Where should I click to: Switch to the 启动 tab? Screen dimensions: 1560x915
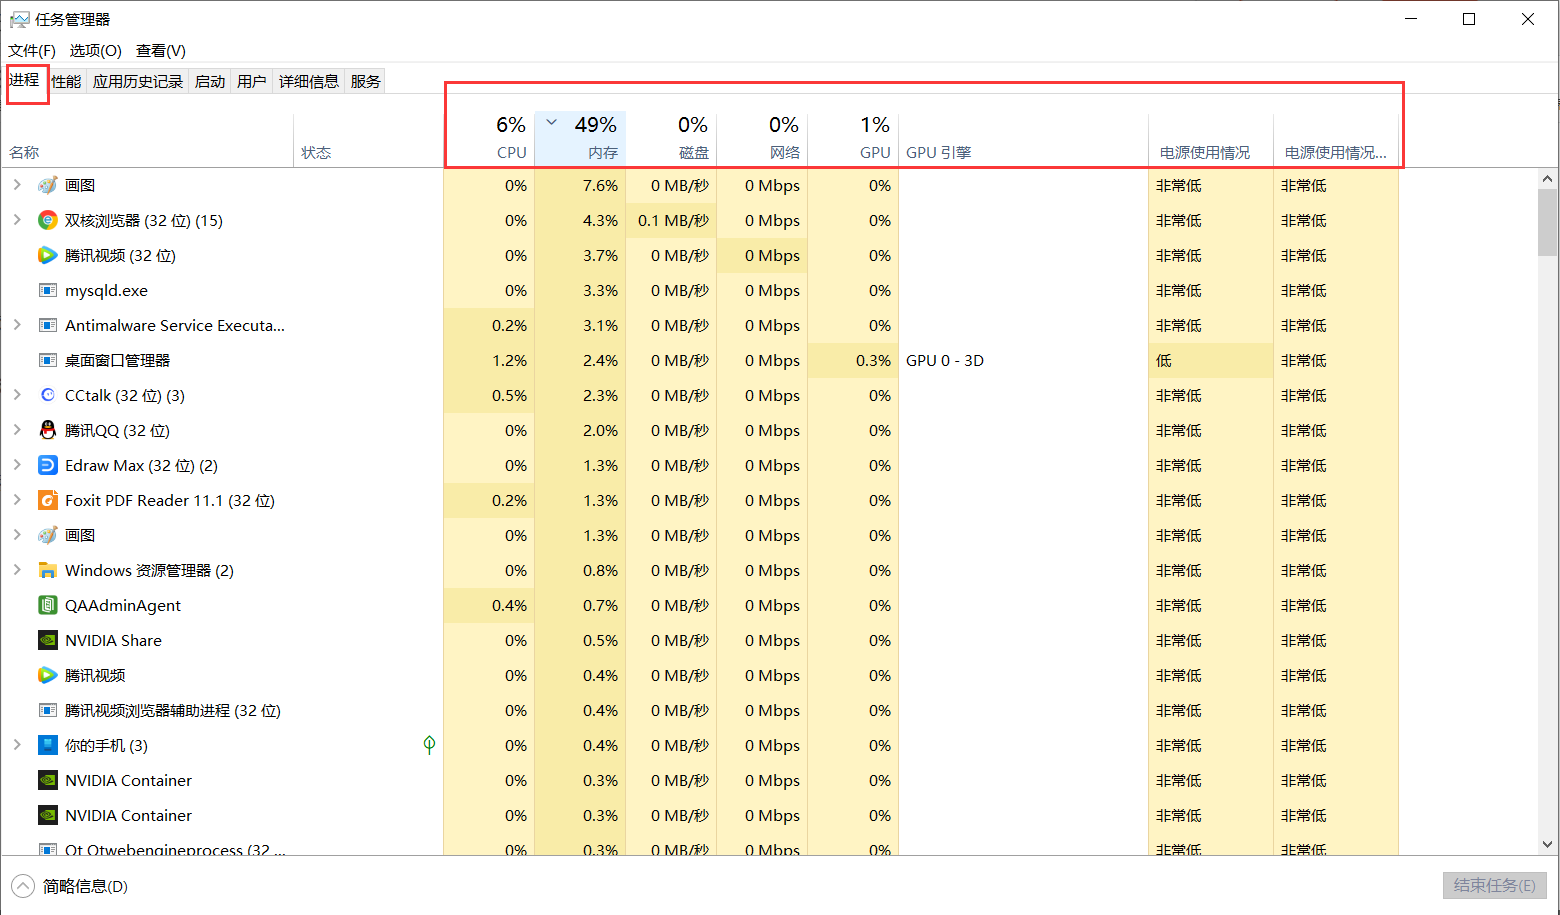pyautogui.click(x=210, y=81)
